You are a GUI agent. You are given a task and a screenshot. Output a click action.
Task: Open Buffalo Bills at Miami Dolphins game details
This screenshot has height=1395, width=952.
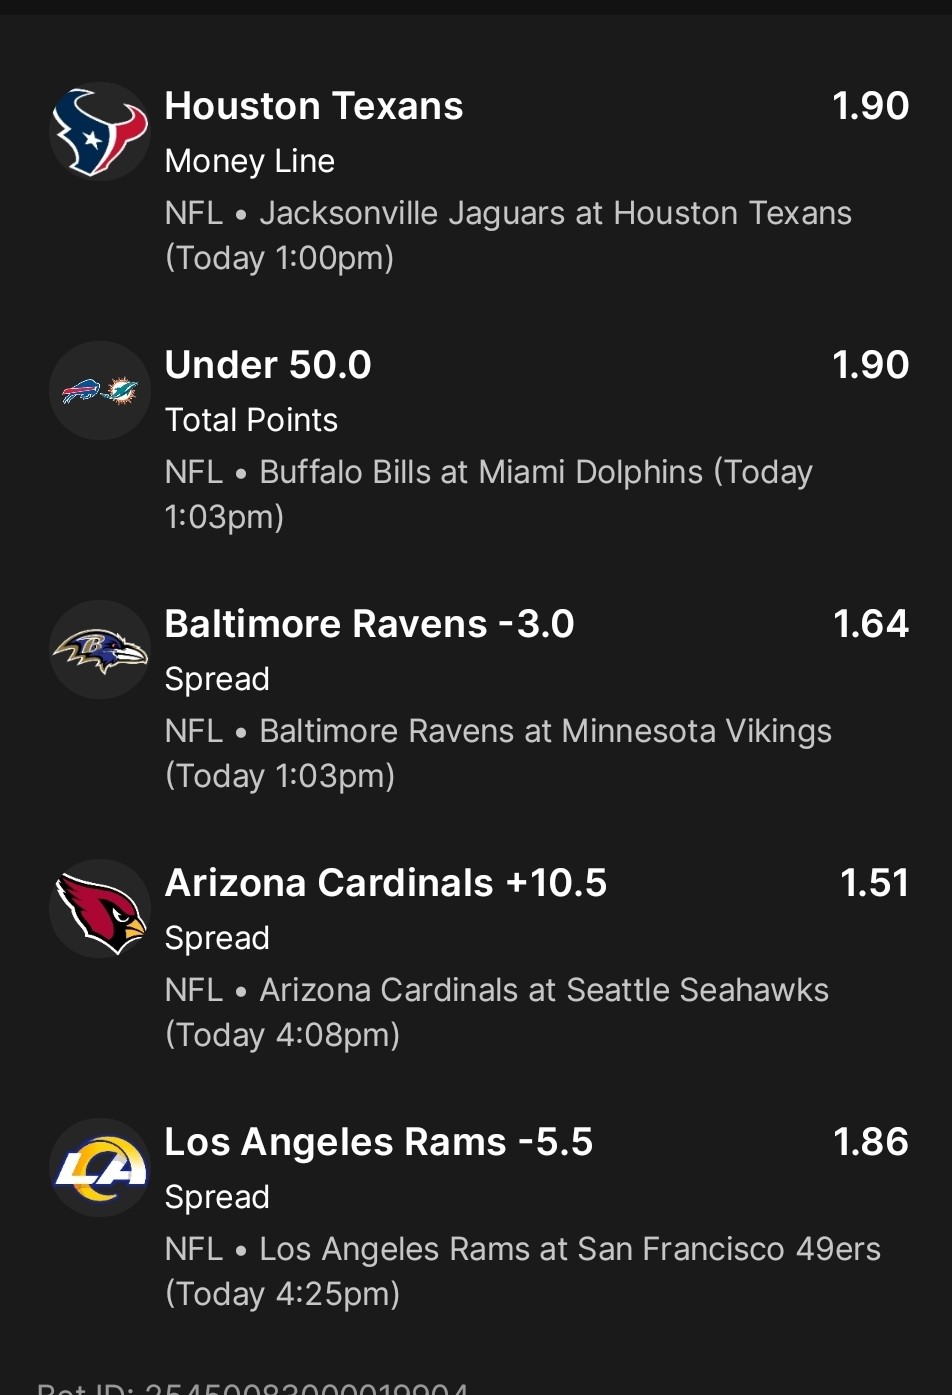(488, 494)
